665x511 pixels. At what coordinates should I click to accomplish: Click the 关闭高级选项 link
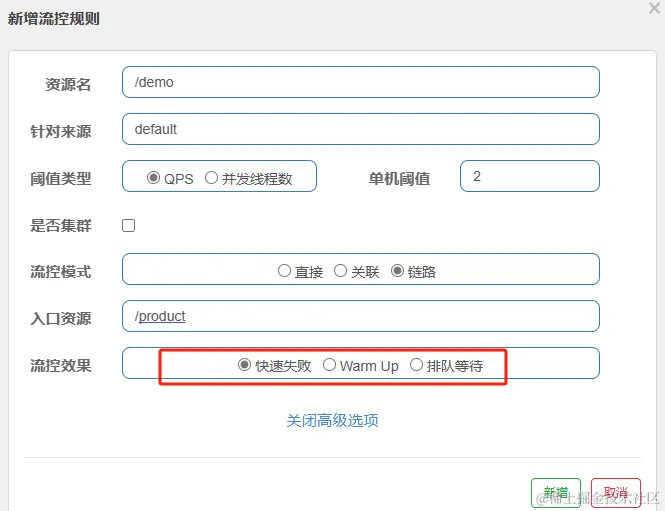pos(332,420)
